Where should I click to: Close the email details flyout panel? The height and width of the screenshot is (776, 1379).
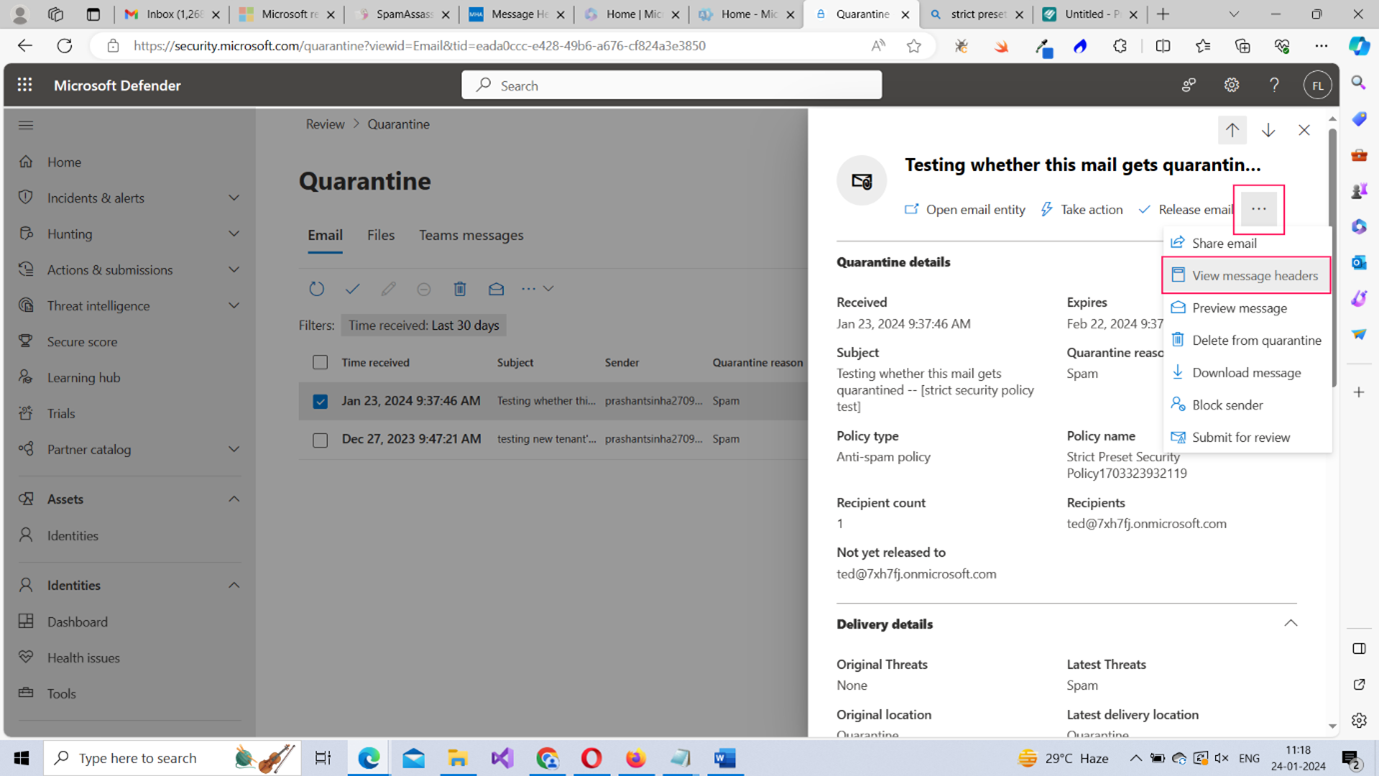tap(1304, 130)
